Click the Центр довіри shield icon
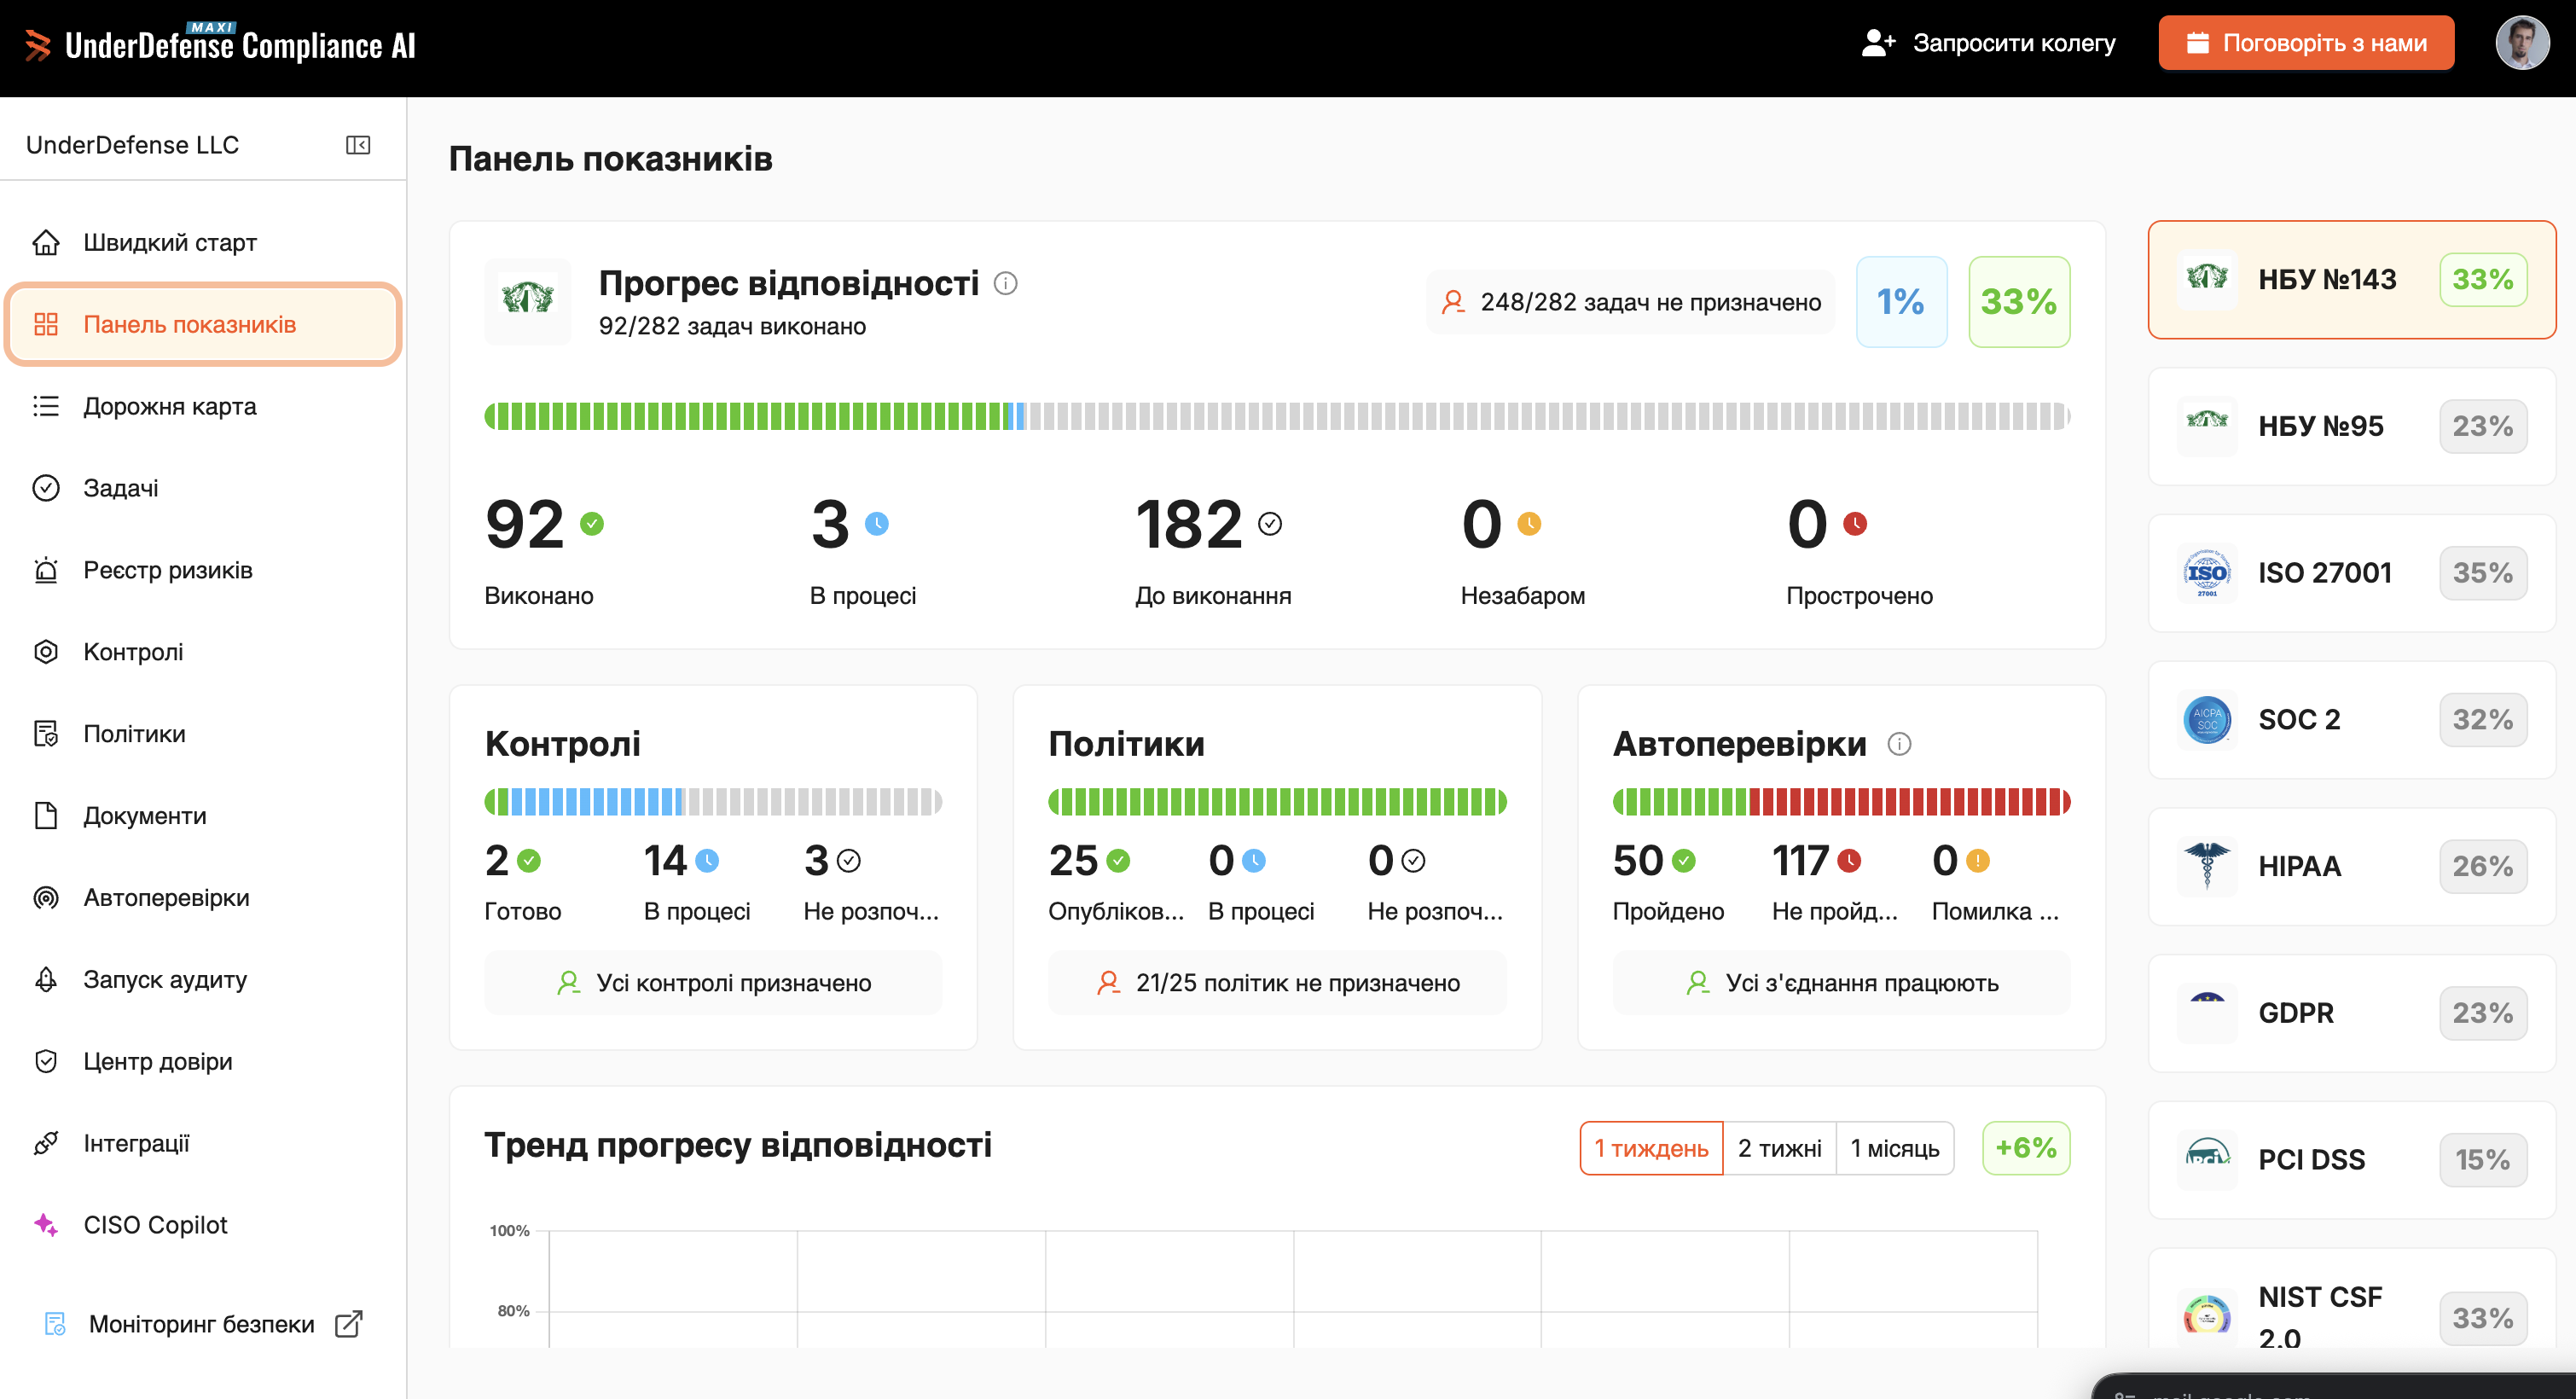This screenshot has width=2576, height=1399. click(x=46, y=1062)
